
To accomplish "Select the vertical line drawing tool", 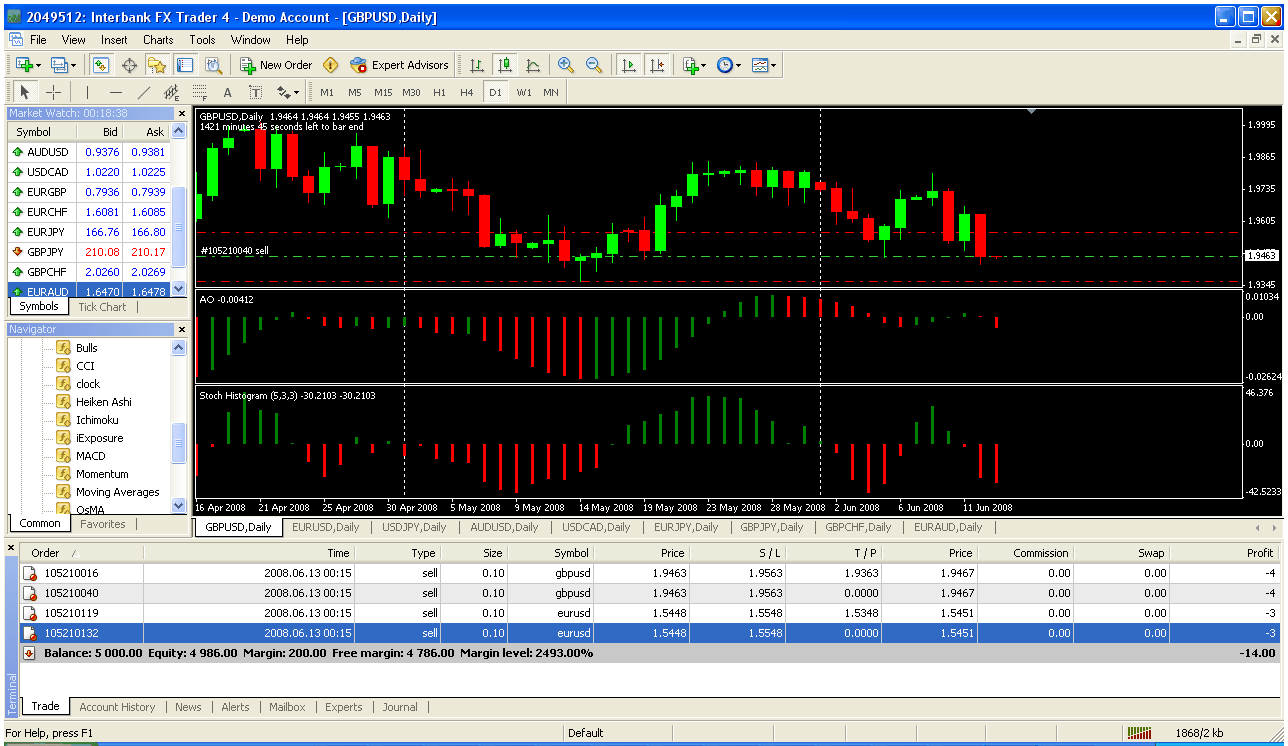I will point(88,92).
